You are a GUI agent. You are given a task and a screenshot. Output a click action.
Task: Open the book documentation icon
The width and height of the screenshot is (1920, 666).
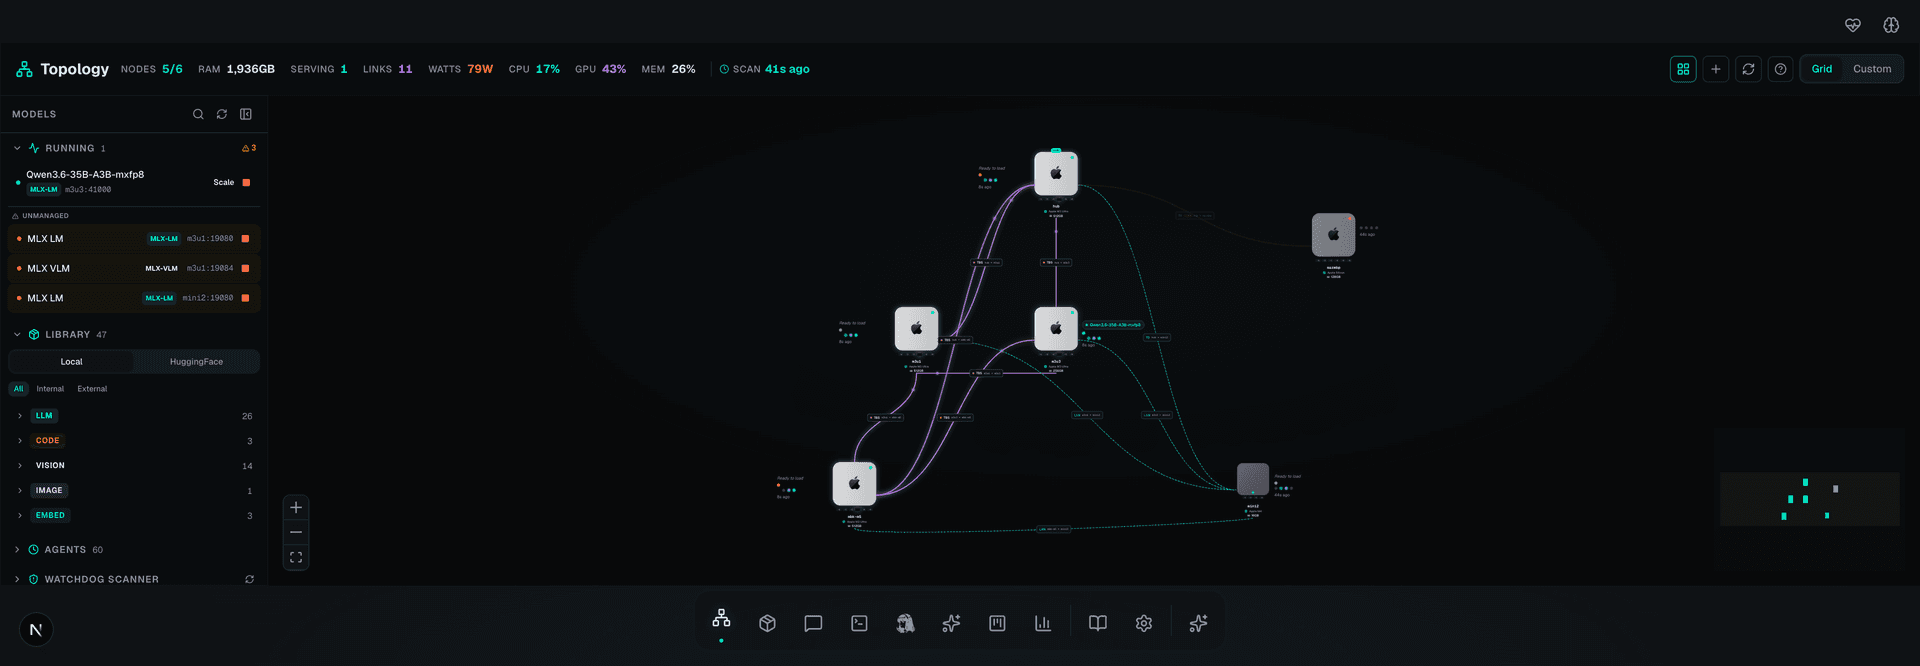1098,623
